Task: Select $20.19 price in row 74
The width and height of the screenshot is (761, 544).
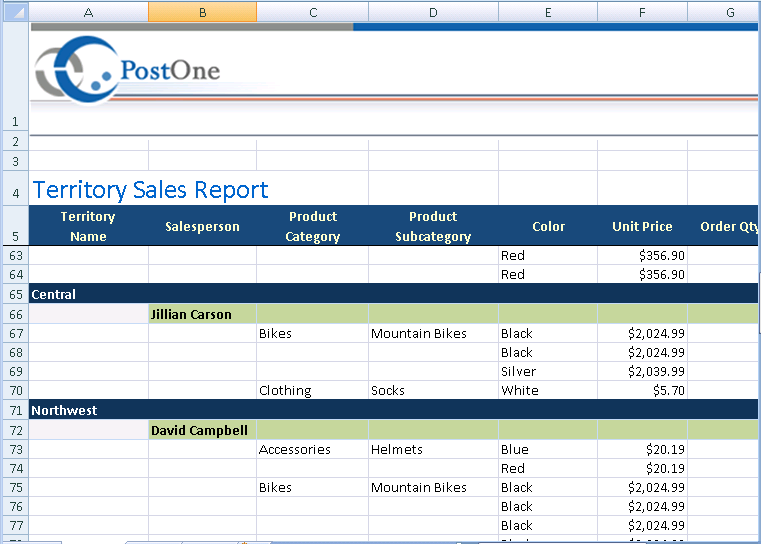Action: [x=642, y=468]
